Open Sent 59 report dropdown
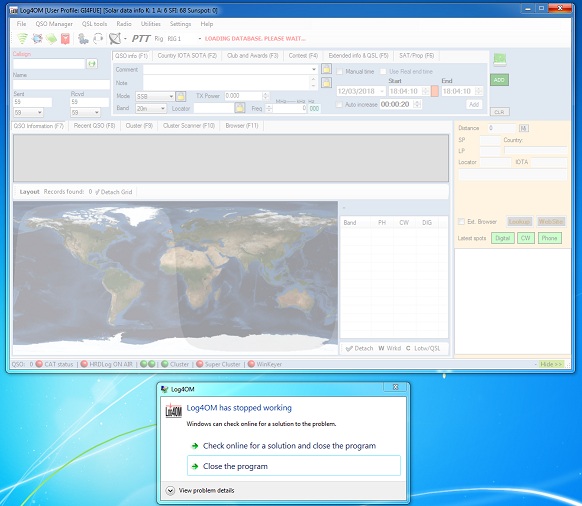 point(39,112)
